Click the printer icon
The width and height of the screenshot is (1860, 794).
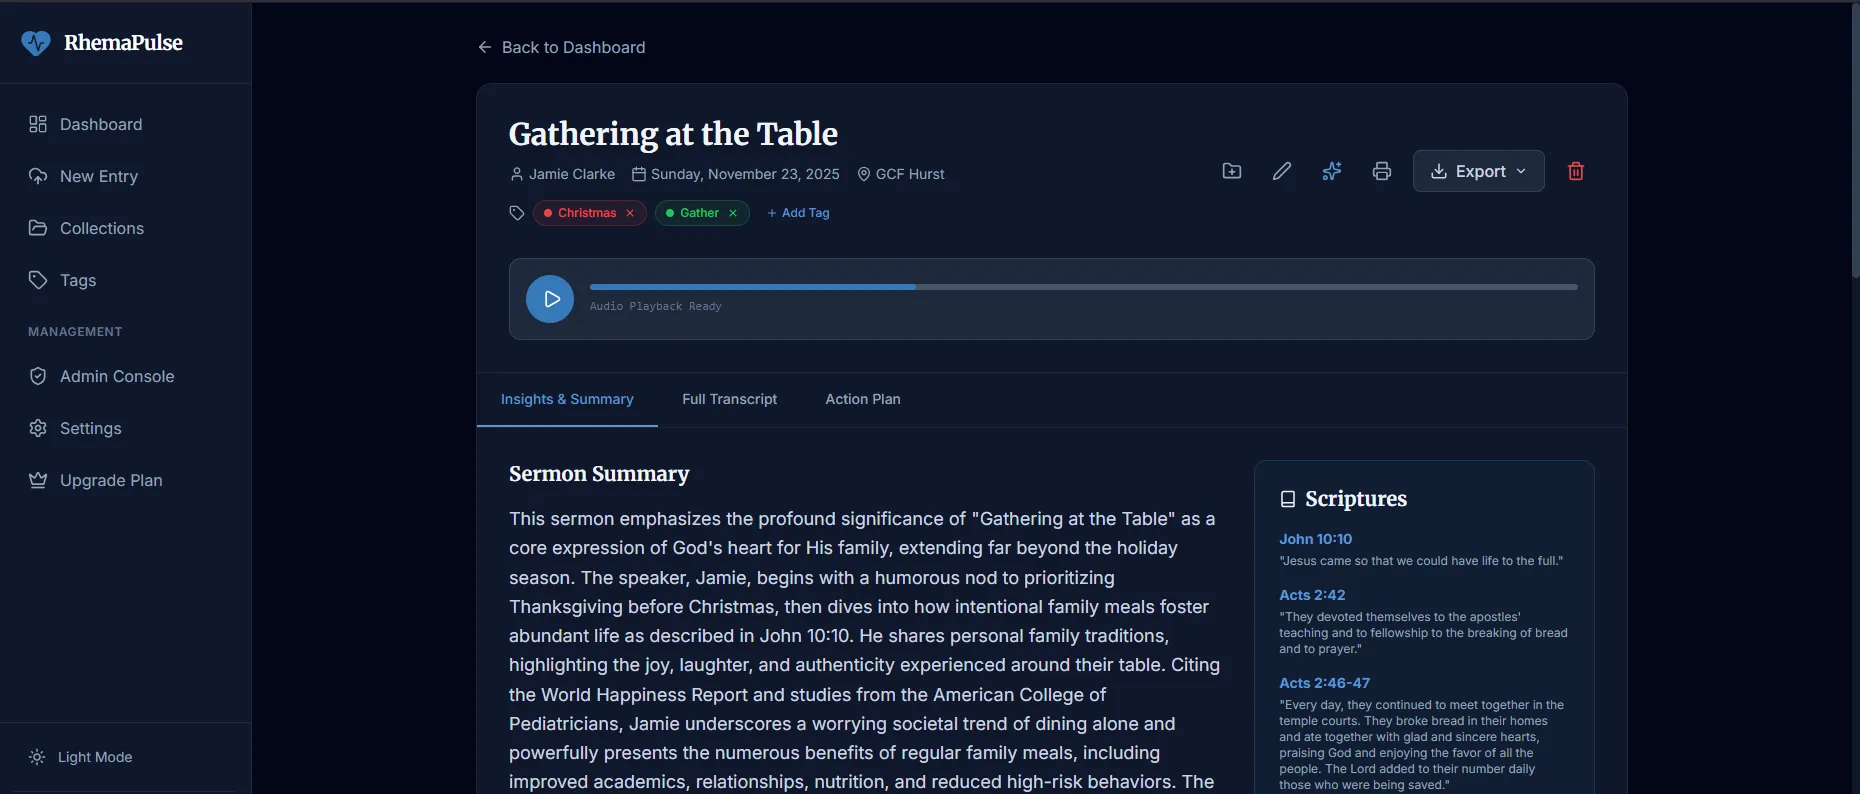tap(1381, 171)
